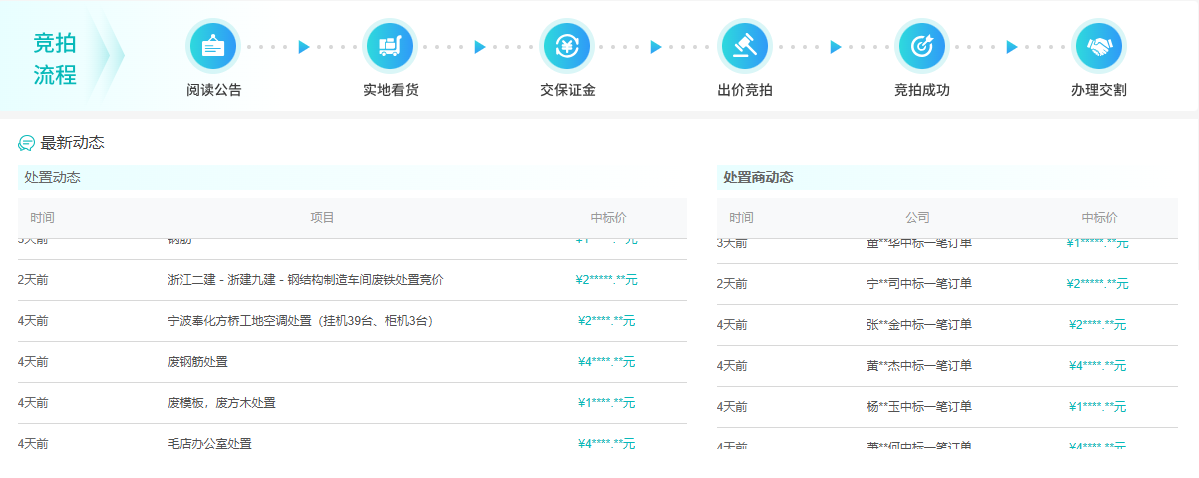Image resolution: width=1199 pixels, height=478 pixels.
Task: Click the 最新动态 chat bubble icon
Action: pyautogui.click(x=27, y=143)
